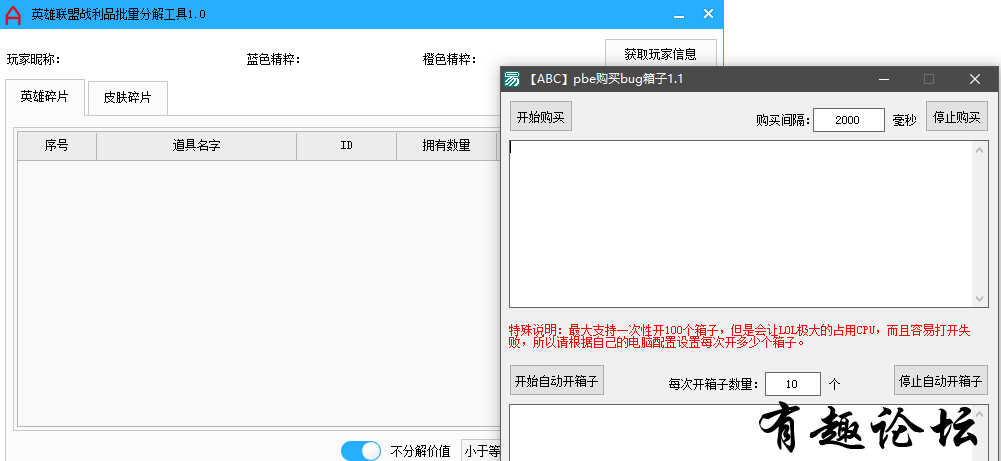
Task: Click the 停止自动开箱子 button
Action: coord(940,381)
